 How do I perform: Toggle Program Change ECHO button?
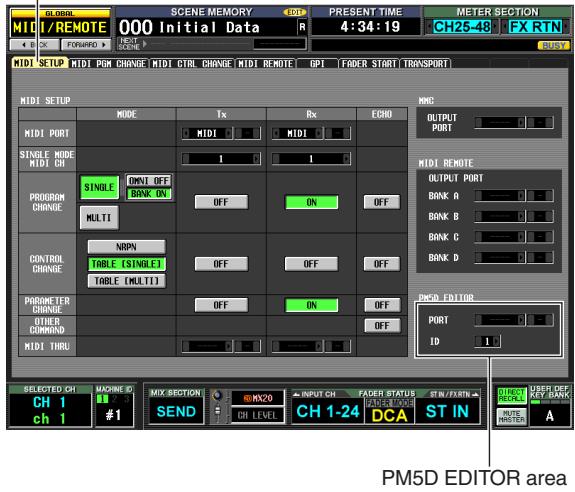coord(381,202)
